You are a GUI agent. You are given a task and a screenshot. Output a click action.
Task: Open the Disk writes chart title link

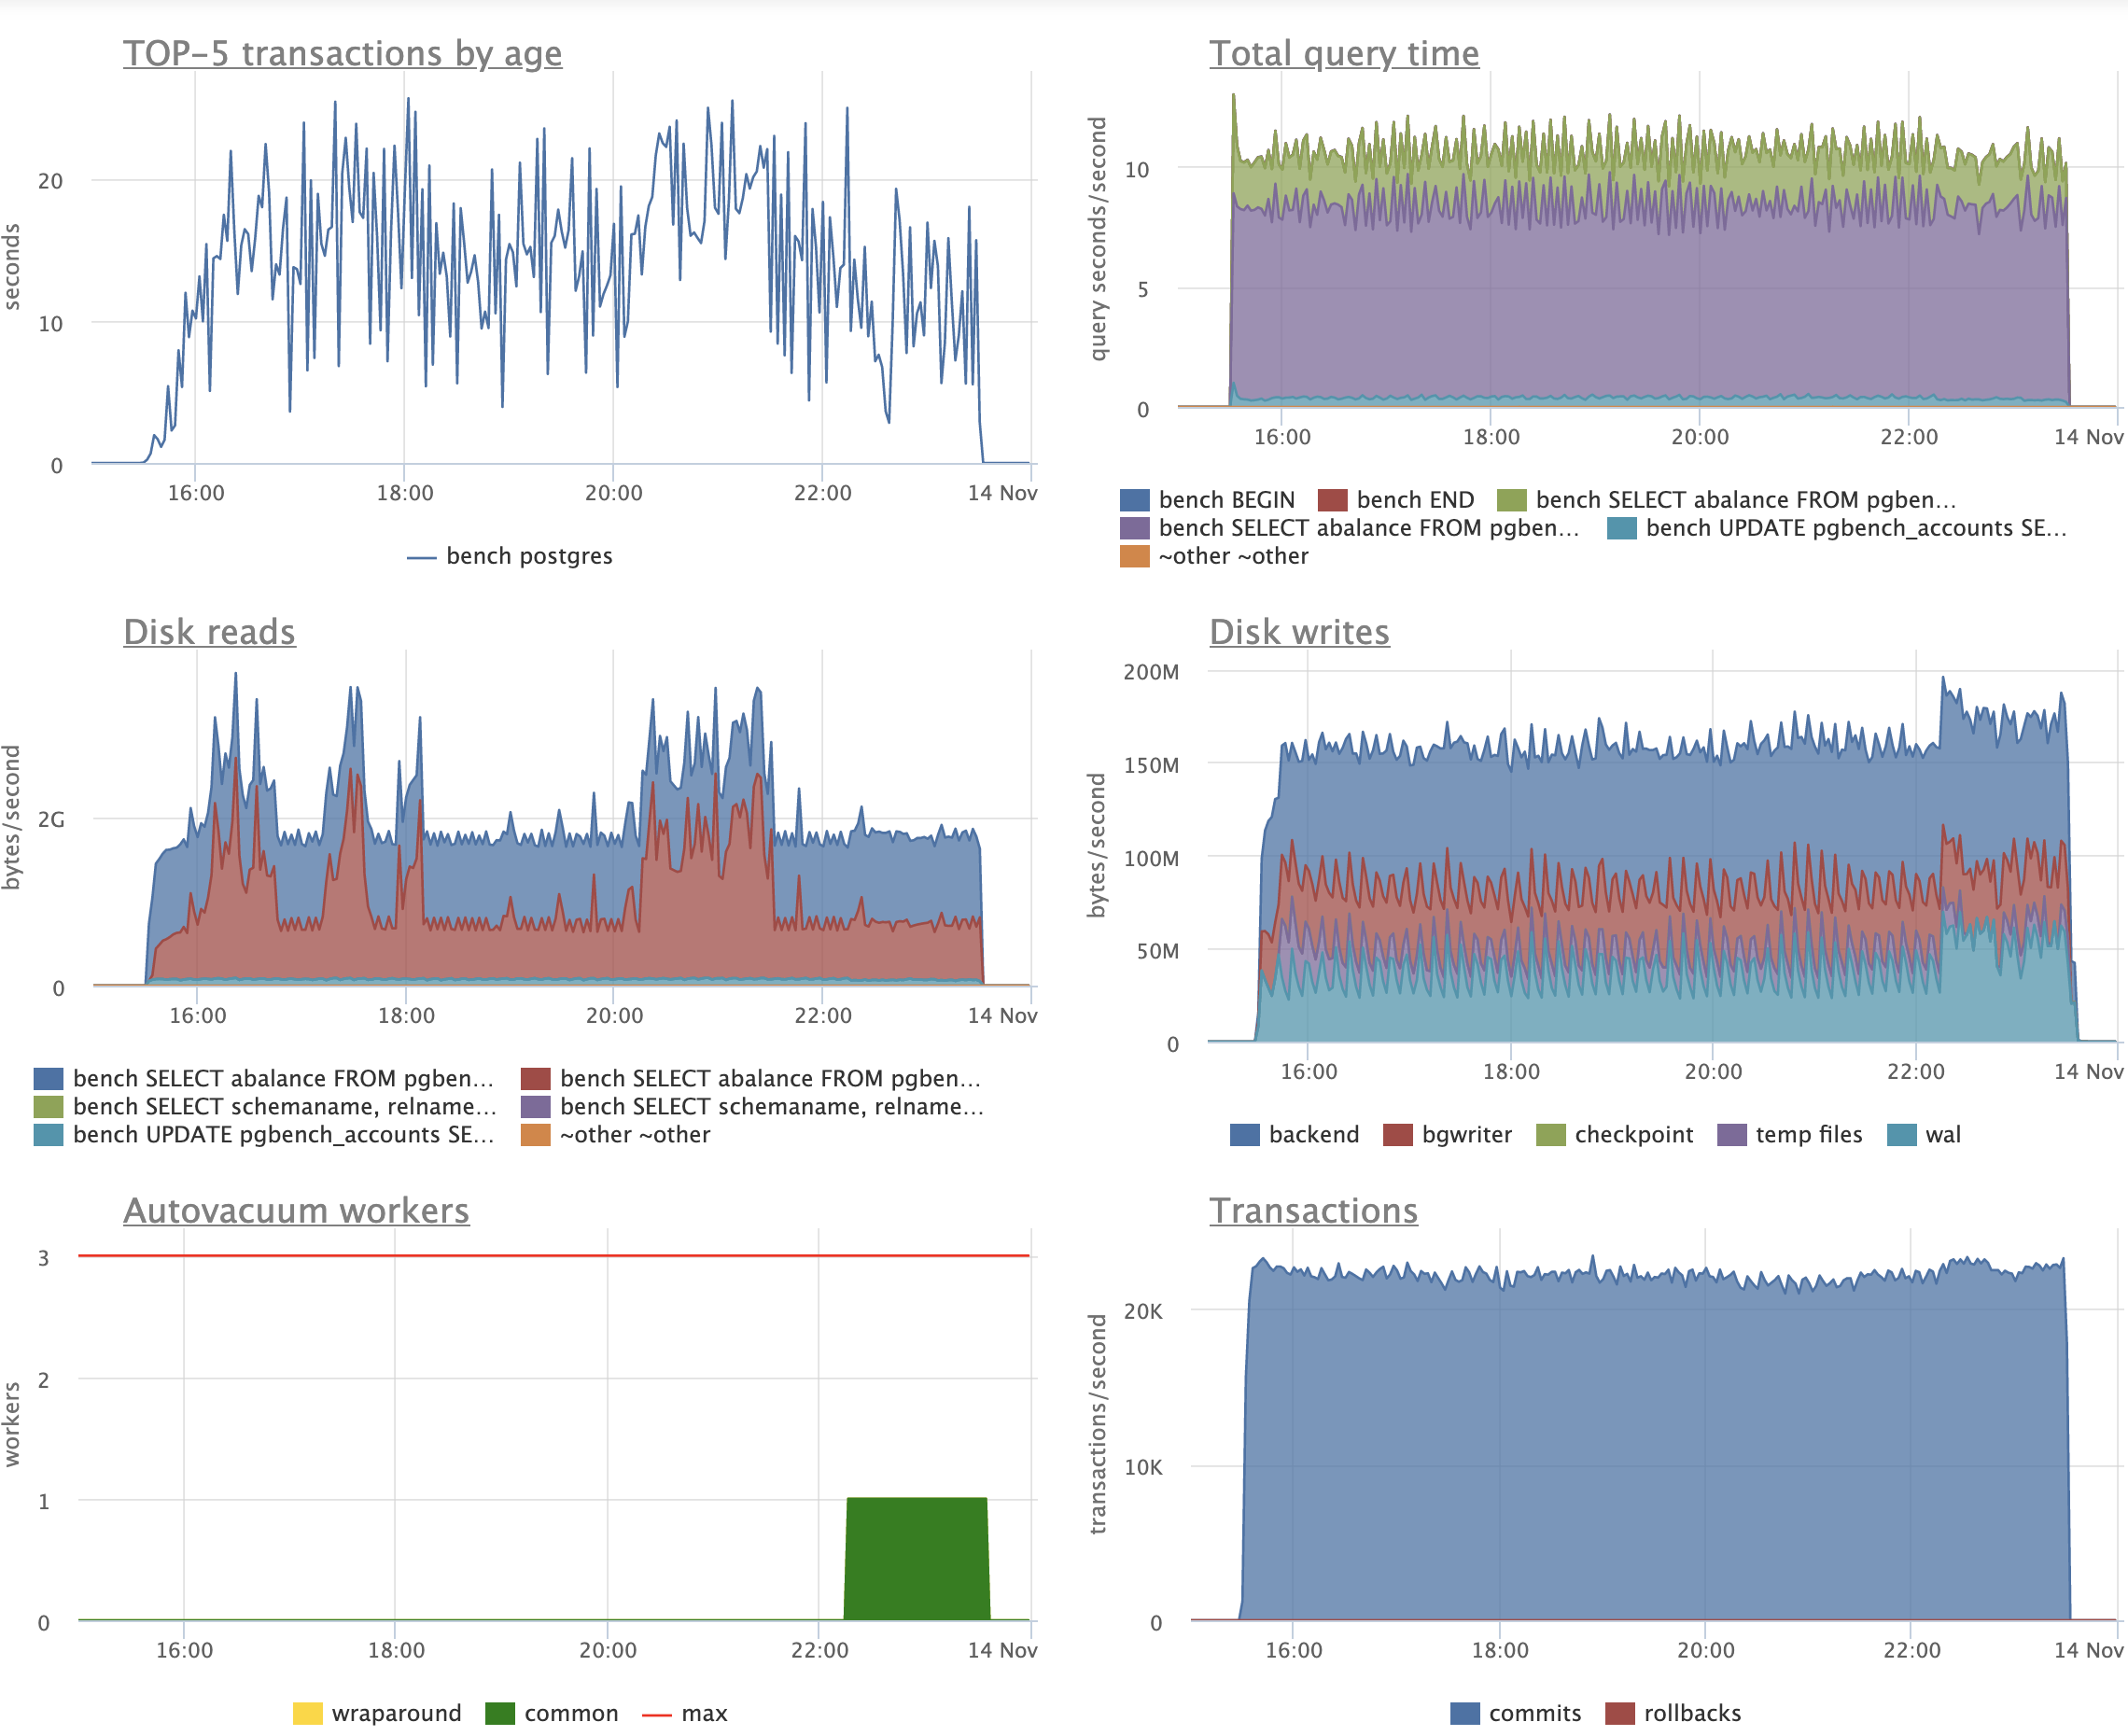pyautogui.click(x=1298, y=632)
